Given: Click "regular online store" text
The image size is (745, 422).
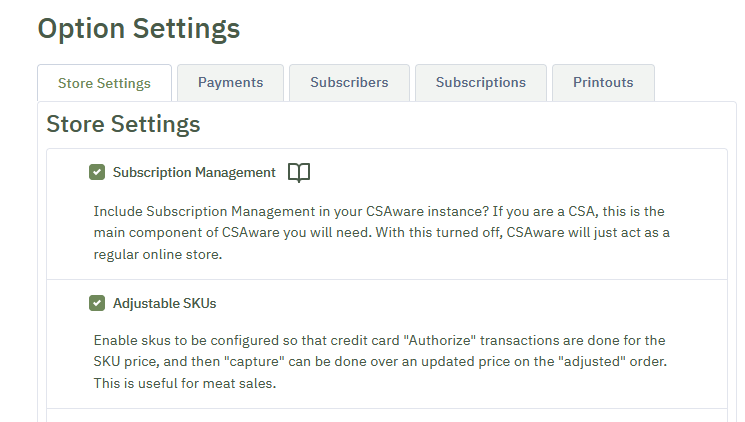Looking at the screenshot, I should [158, 255].
